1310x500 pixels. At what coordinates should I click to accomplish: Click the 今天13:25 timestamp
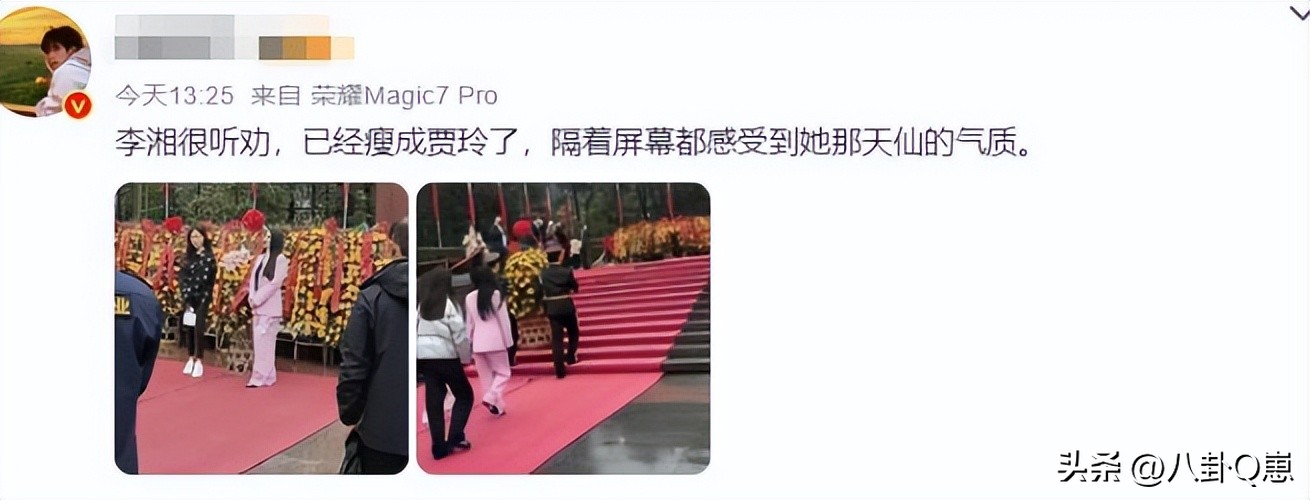[x=174, y=96]
